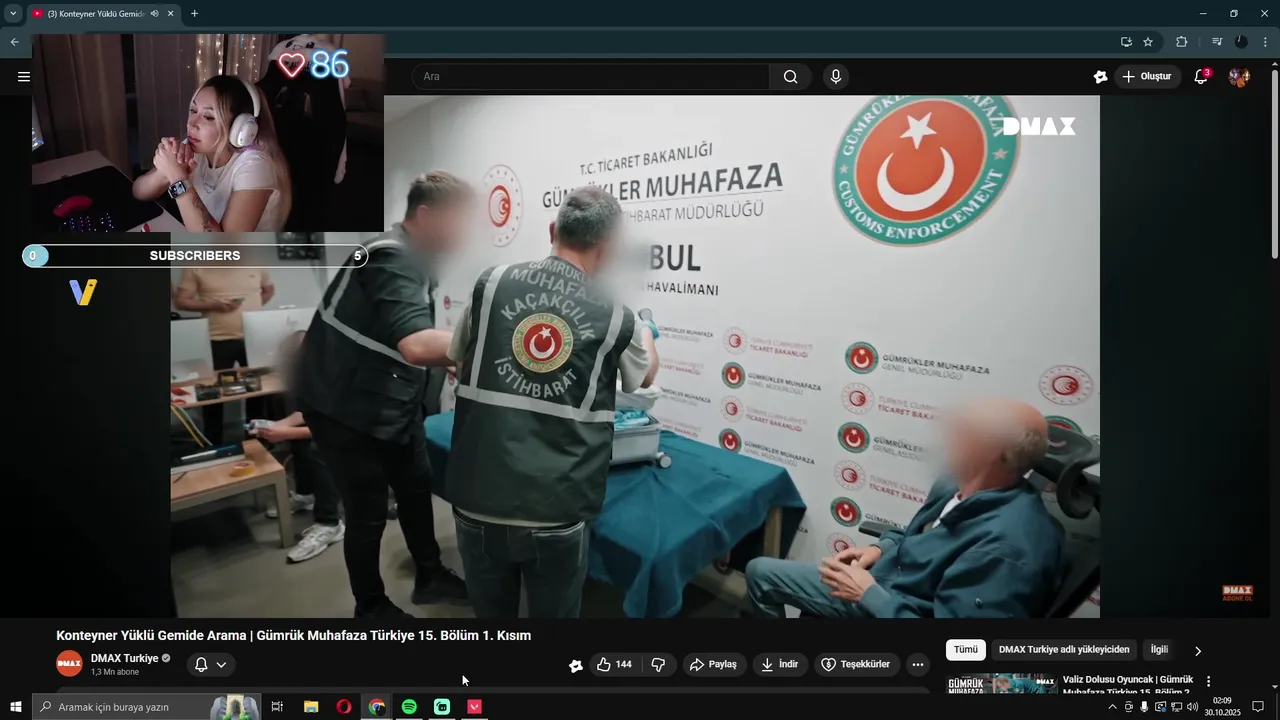Open more actions three-dot menu
Viewport: 1280px width, 720px height.
point(918,664)
